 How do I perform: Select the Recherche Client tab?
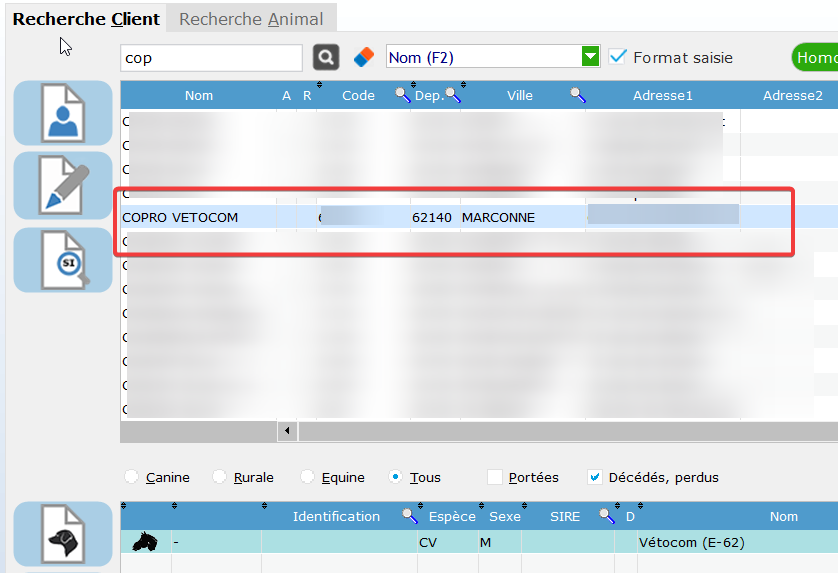tap(85, 19)
